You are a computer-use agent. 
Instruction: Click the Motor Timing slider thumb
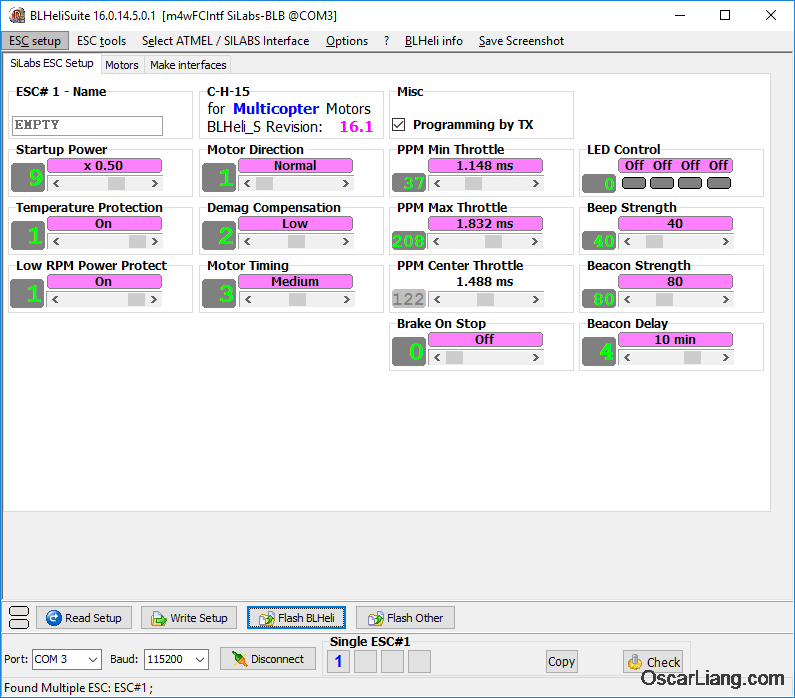[297, 300]
